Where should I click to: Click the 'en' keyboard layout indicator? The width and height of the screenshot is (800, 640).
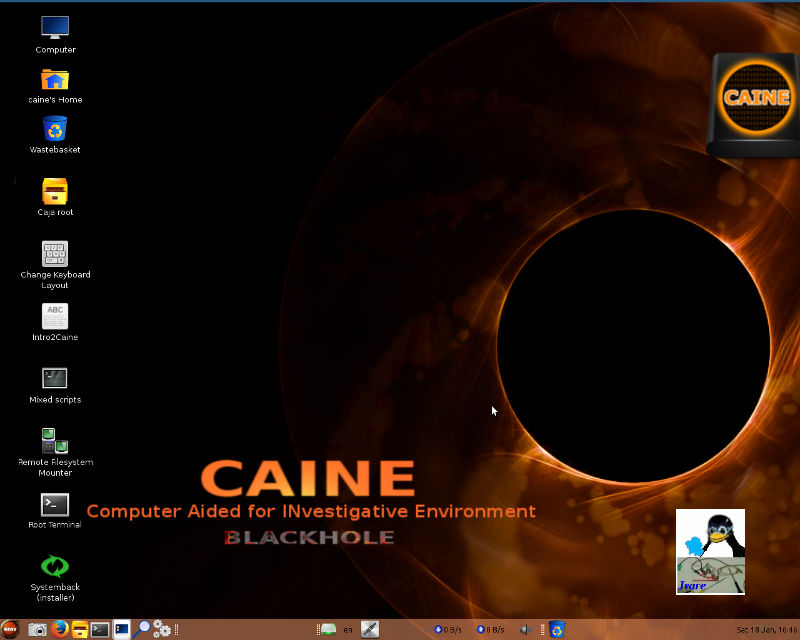[x=348, y=630]
